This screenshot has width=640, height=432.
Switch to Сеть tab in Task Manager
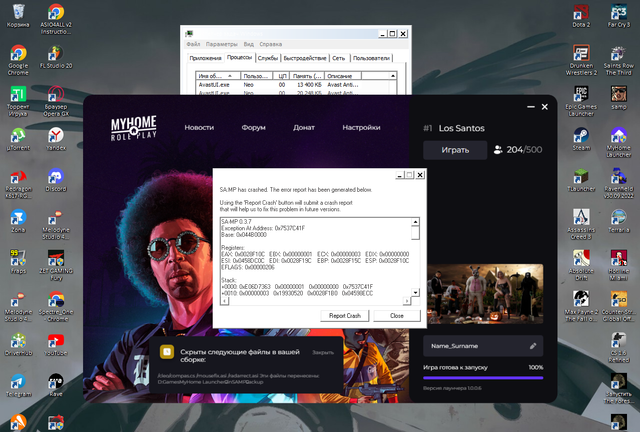(x=338, y=58)
